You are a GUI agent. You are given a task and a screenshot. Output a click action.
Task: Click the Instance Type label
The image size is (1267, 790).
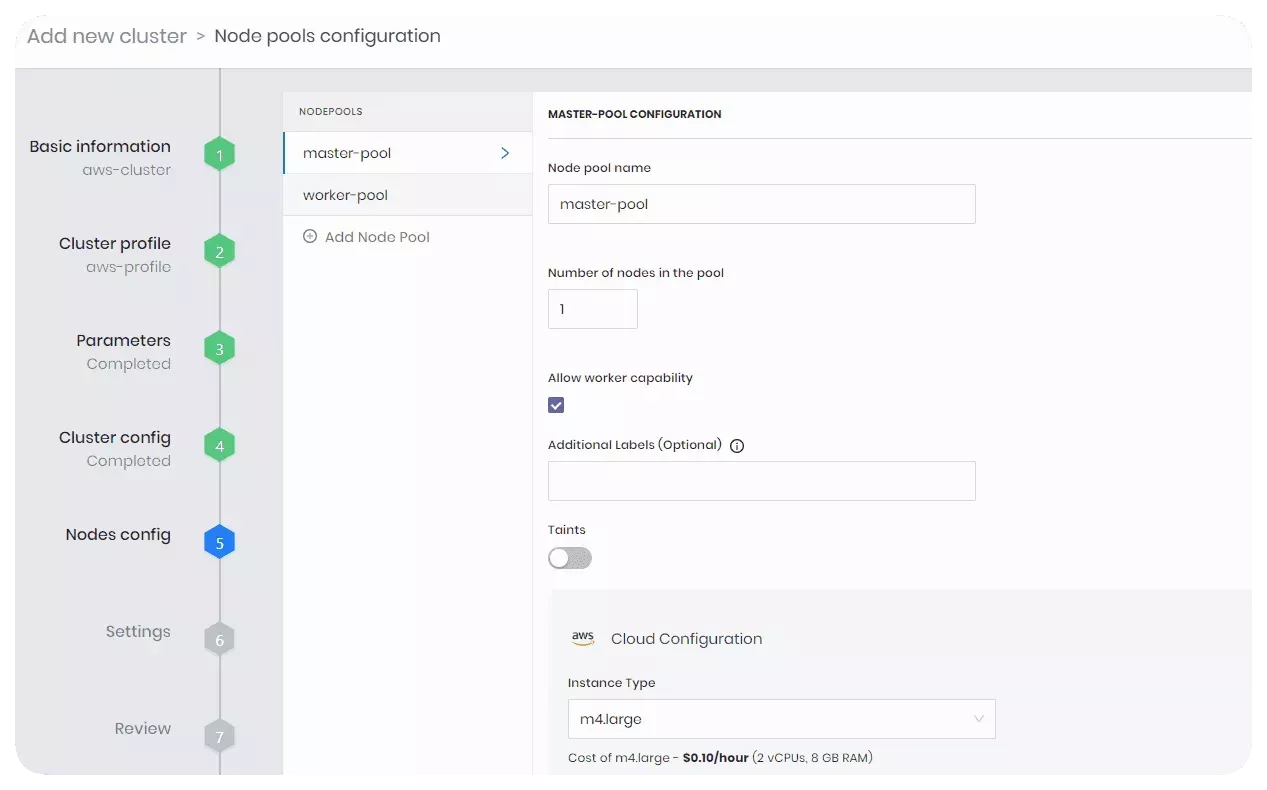pos(611,683)
